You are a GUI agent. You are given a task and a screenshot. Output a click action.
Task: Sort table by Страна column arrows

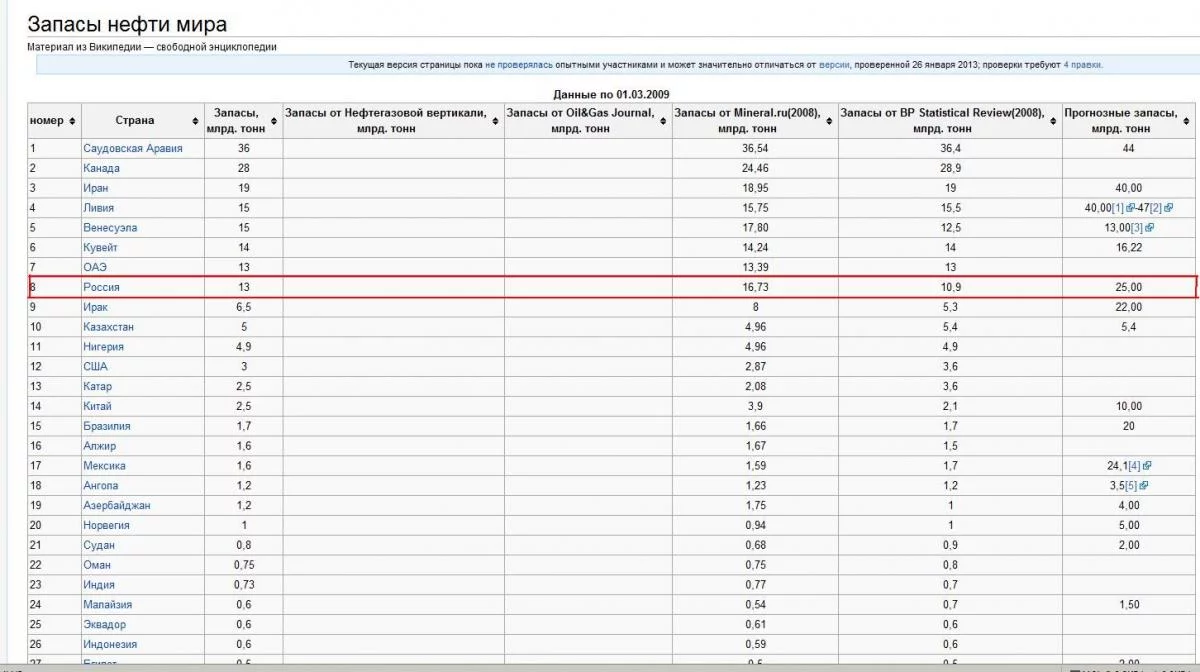[193, 121]
